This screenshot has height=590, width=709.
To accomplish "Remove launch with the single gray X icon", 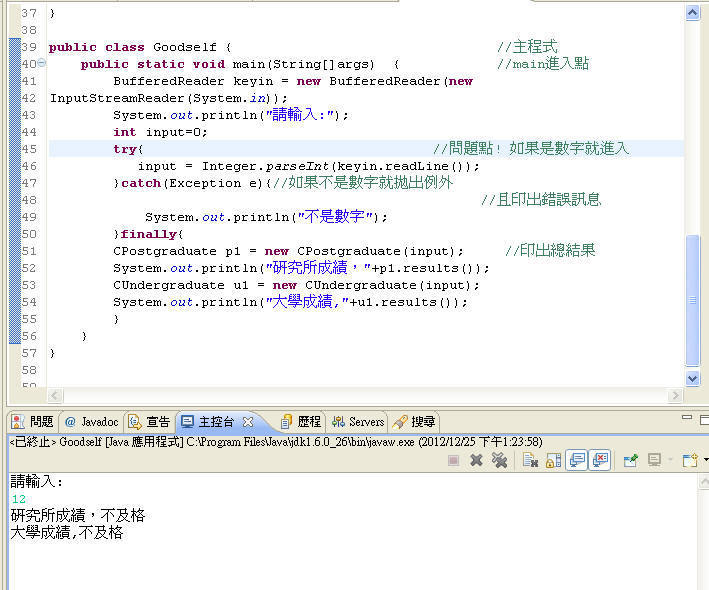I will (476, 460).
